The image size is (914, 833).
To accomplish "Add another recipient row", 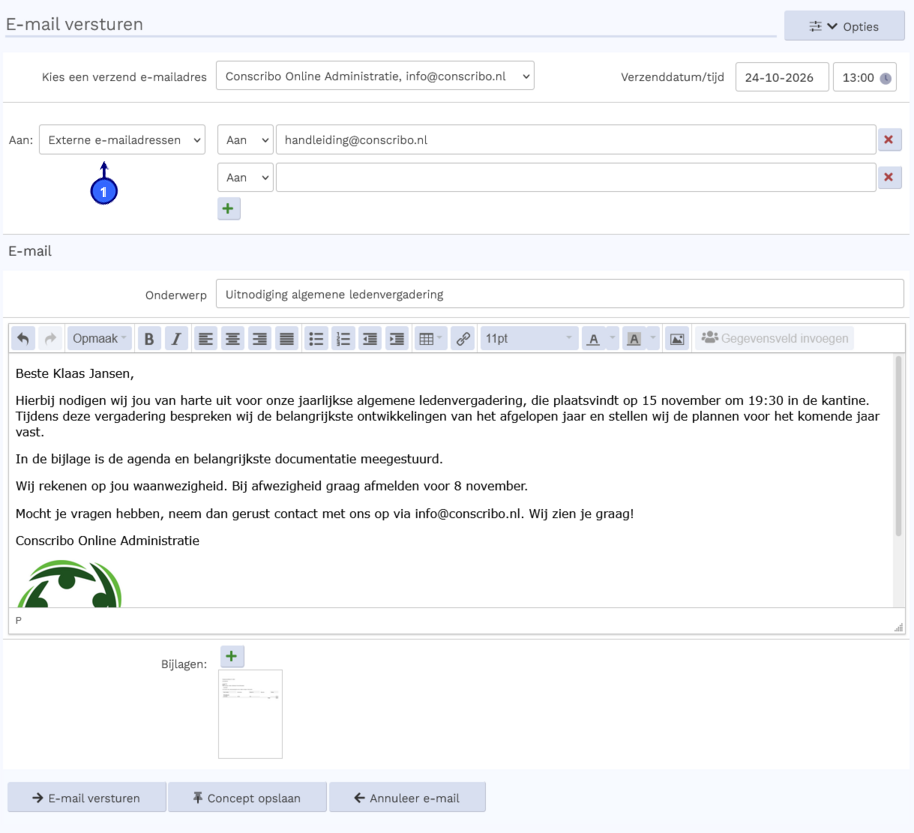I will [x=228, y=209].
